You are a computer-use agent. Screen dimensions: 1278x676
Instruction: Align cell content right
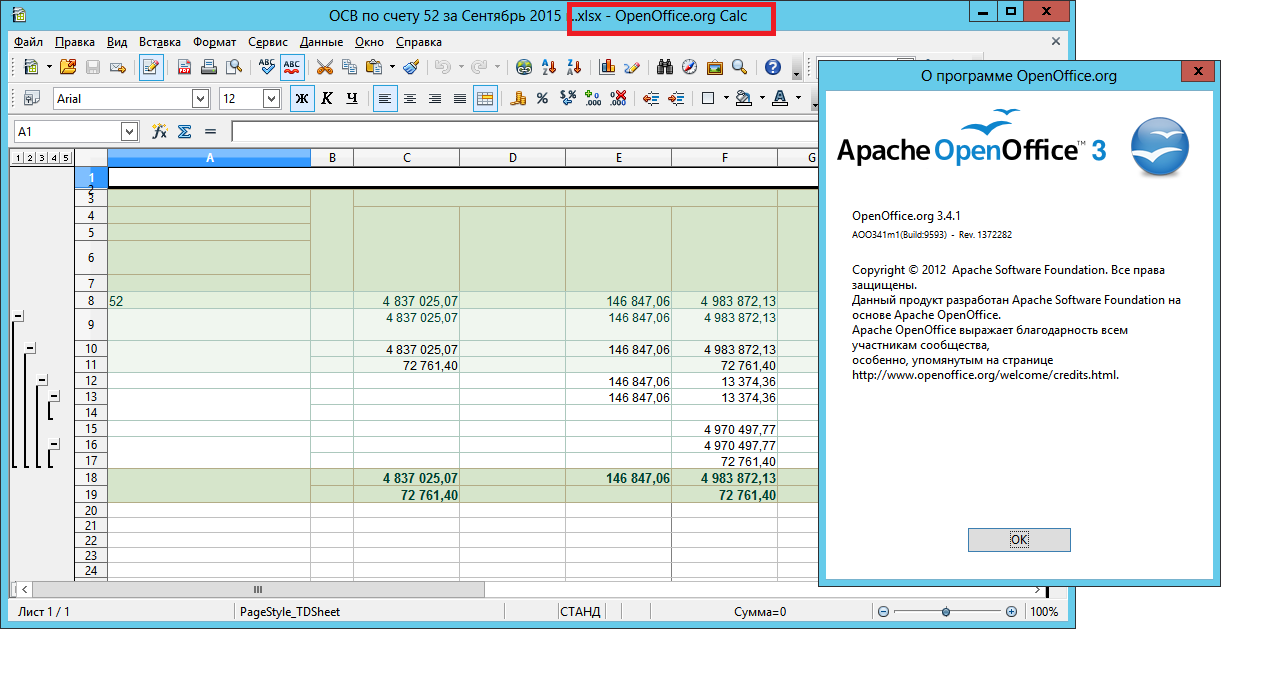pyautogui.click(x=435, y=98)
